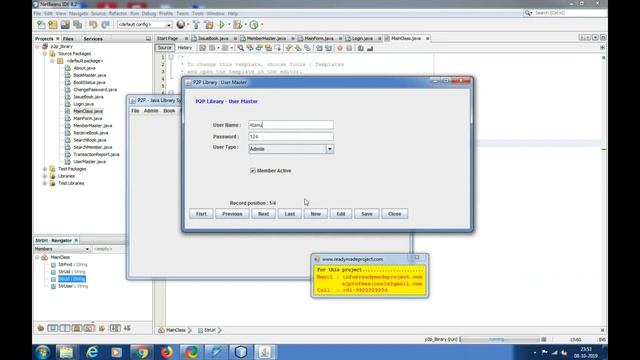Viewport: 640px width, 360px height.
Task: Click the Next record button
Action: coord(263,214)
